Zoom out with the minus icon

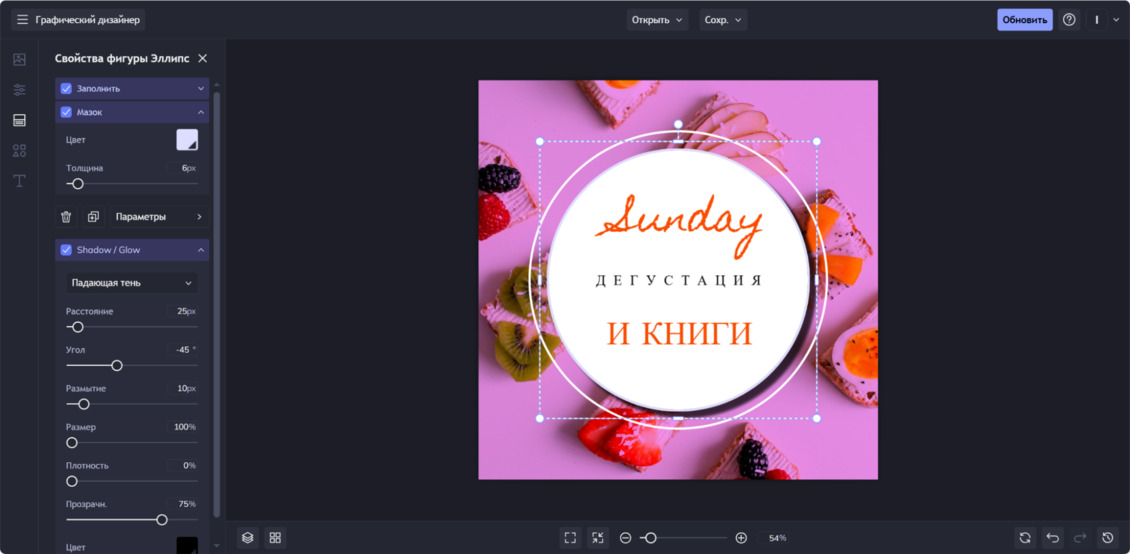pos(626,538)
